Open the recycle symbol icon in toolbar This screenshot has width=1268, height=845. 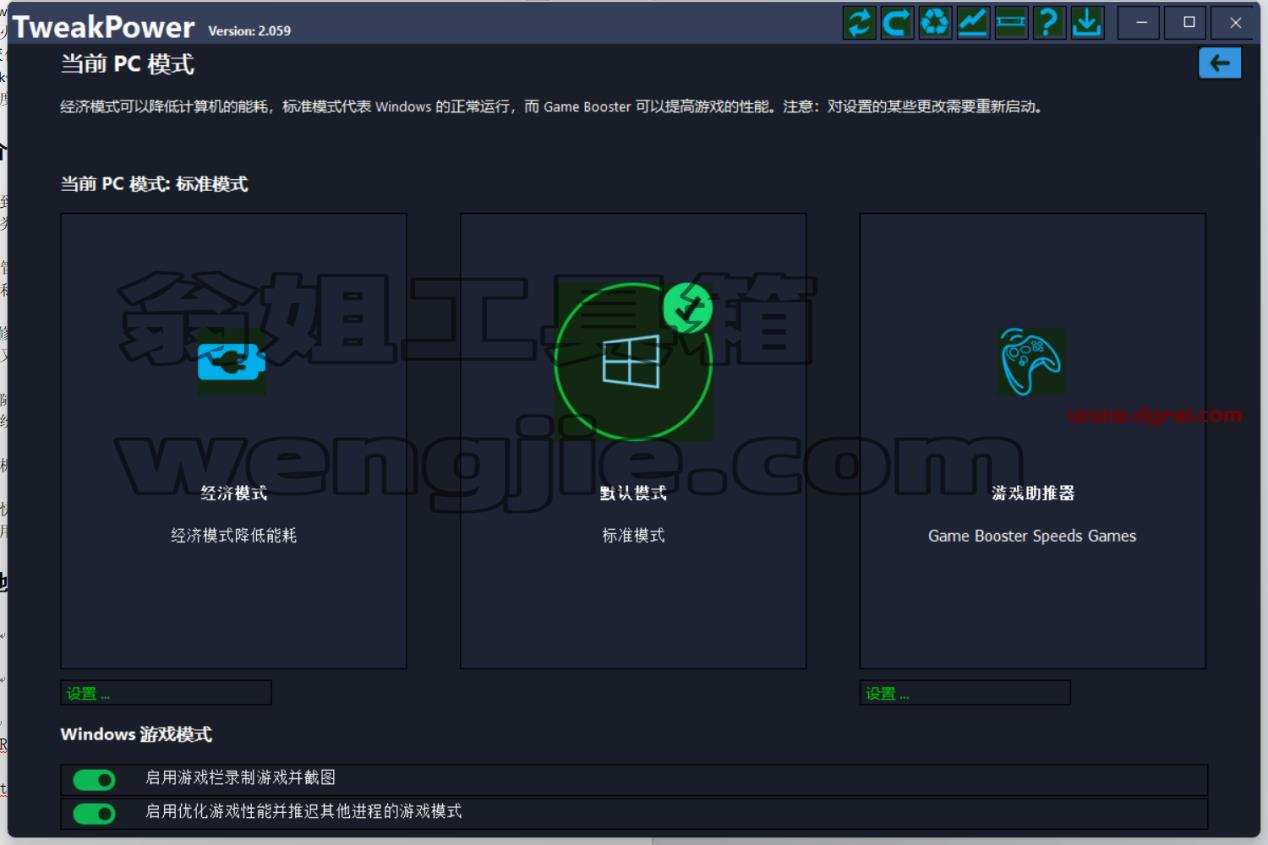935,22
